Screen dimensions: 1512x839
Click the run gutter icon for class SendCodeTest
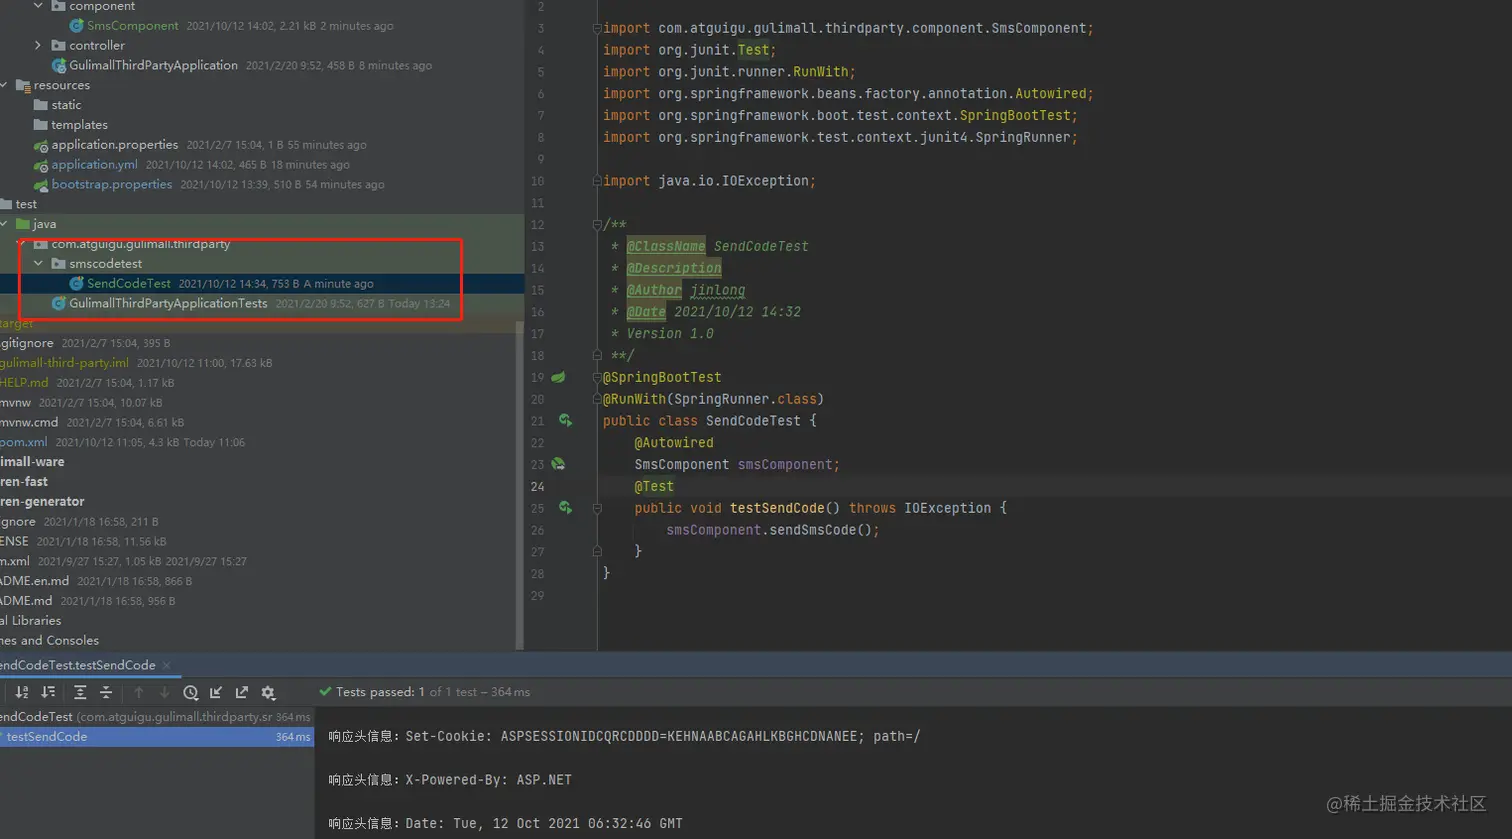pos(565,421)
